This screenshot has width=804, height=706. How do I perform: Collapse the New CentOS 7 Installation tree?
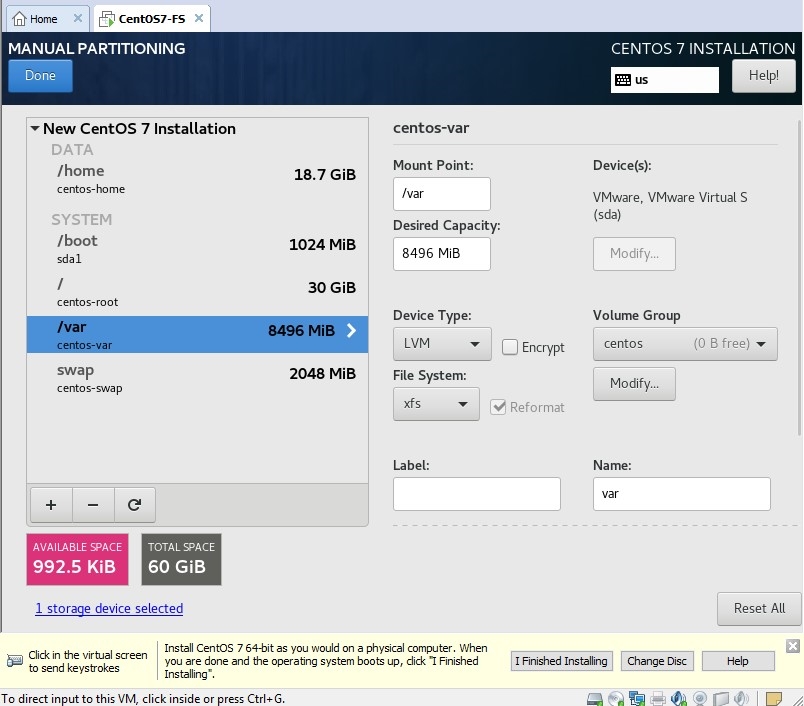35,129
